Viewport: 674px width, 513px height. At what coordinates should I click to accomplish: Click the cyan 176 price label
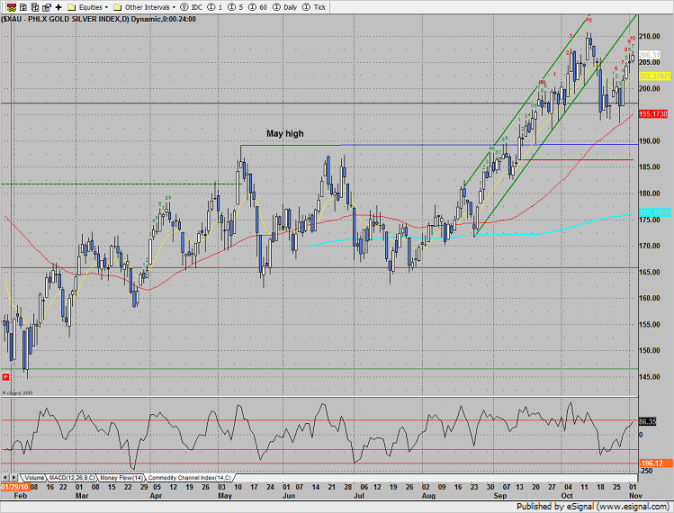tap(655, 212)
